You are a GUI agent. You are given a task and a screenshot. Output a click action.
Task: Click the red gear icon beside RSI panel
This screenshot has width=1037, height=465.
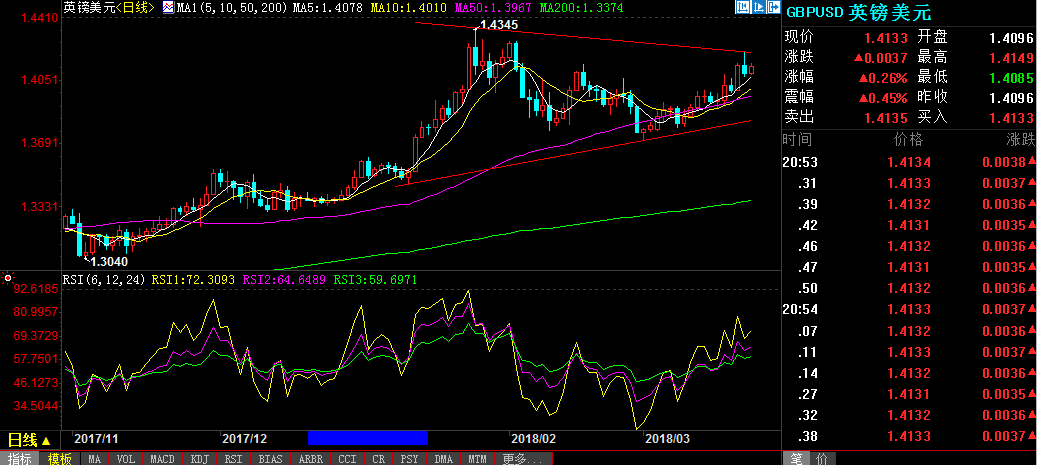pos(8,278)
